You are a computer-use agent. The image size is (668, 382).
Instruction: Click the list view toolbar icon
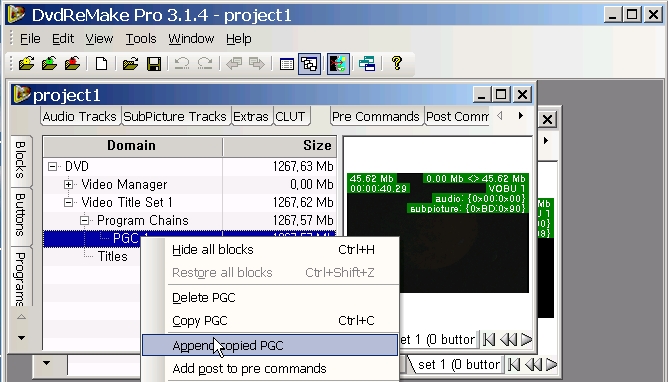286,64
